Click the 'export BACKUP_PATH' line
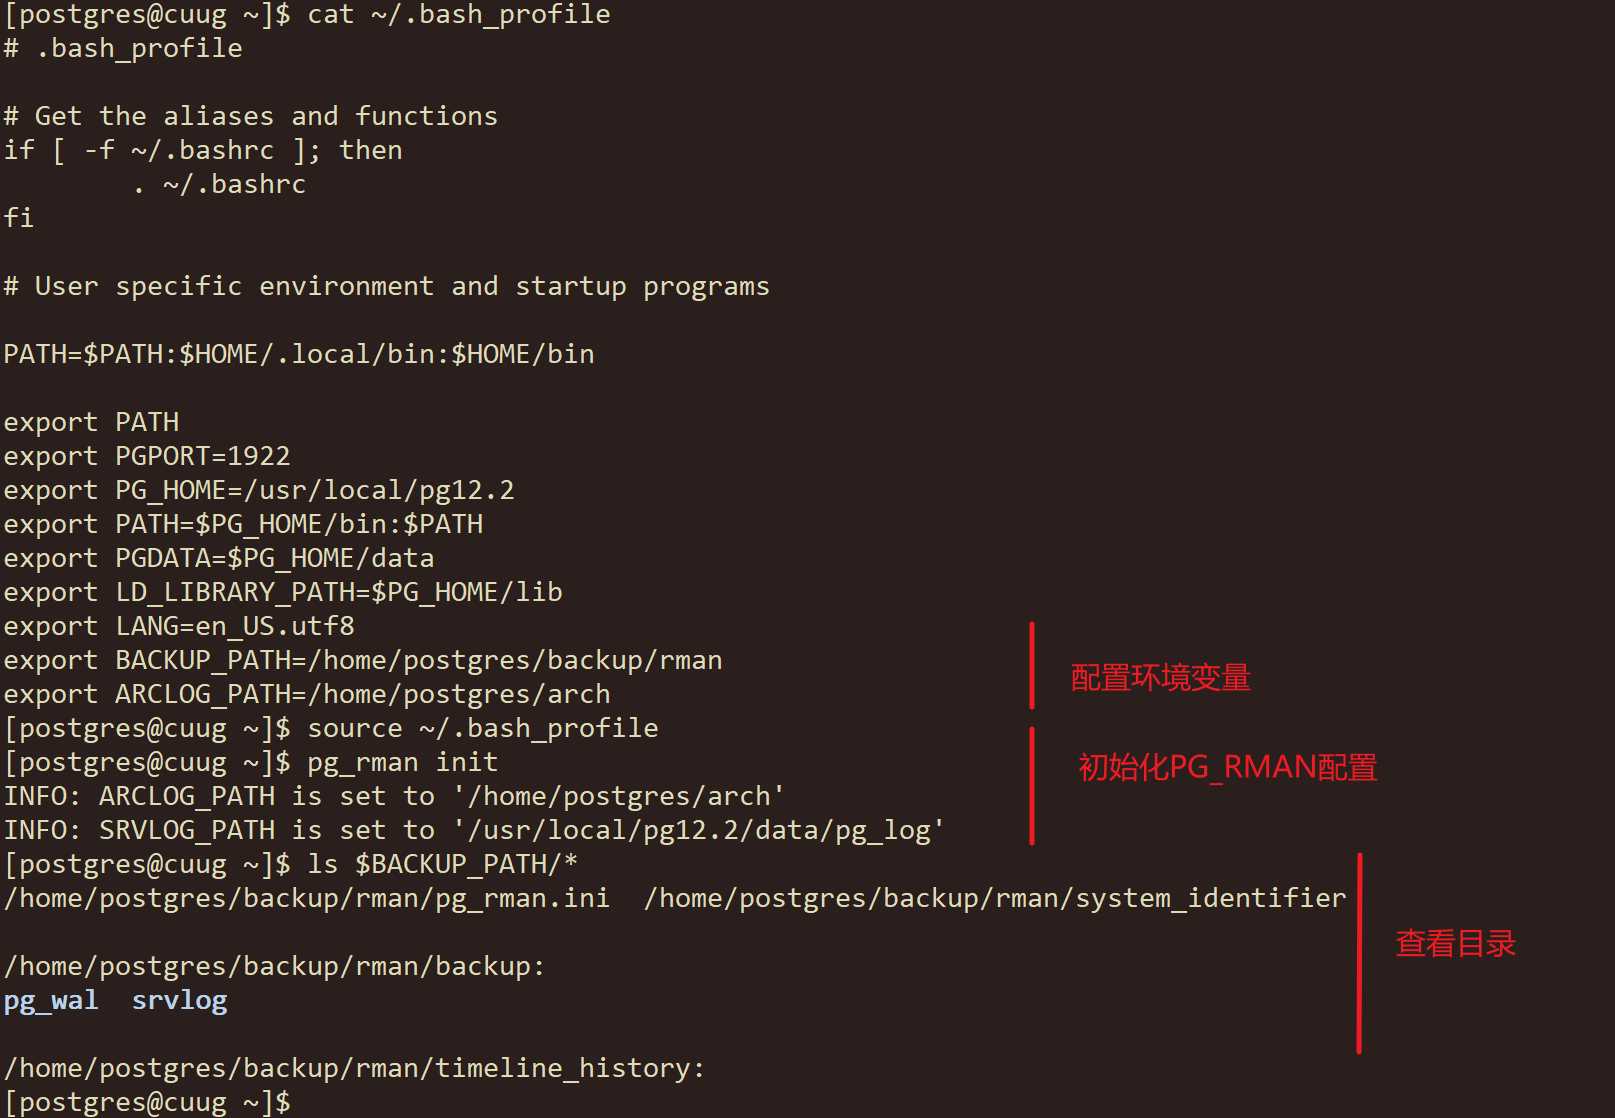Screen dimensions: 1615x1118 point(363,660)
